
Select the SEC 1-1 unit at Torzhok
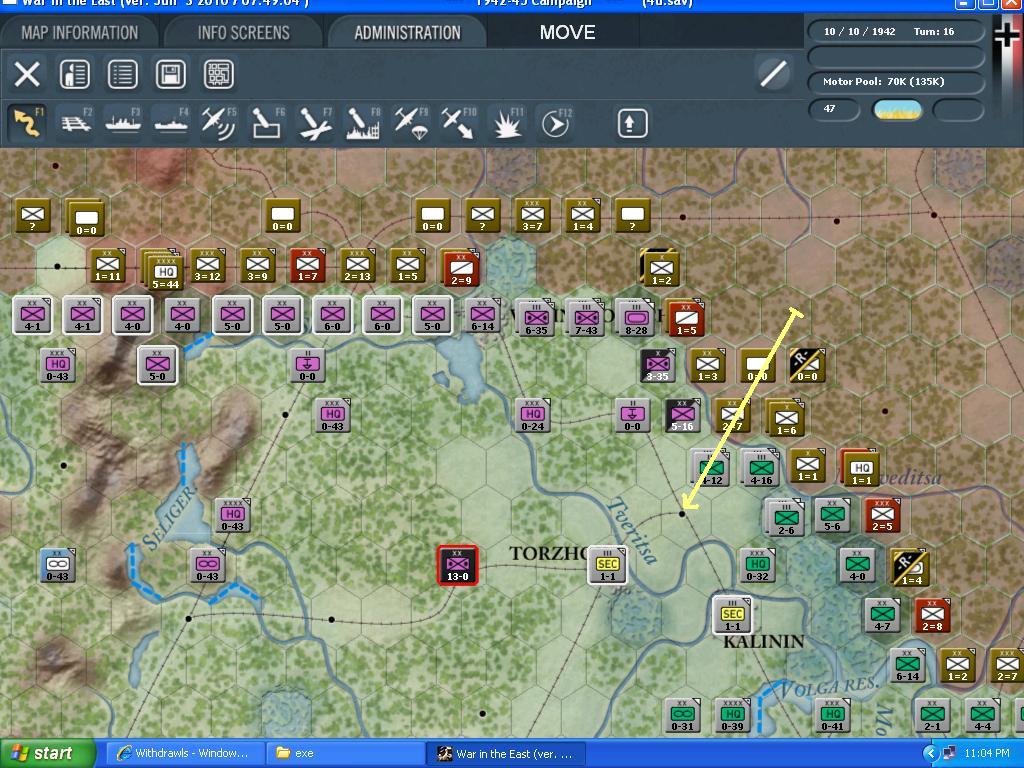607,566
